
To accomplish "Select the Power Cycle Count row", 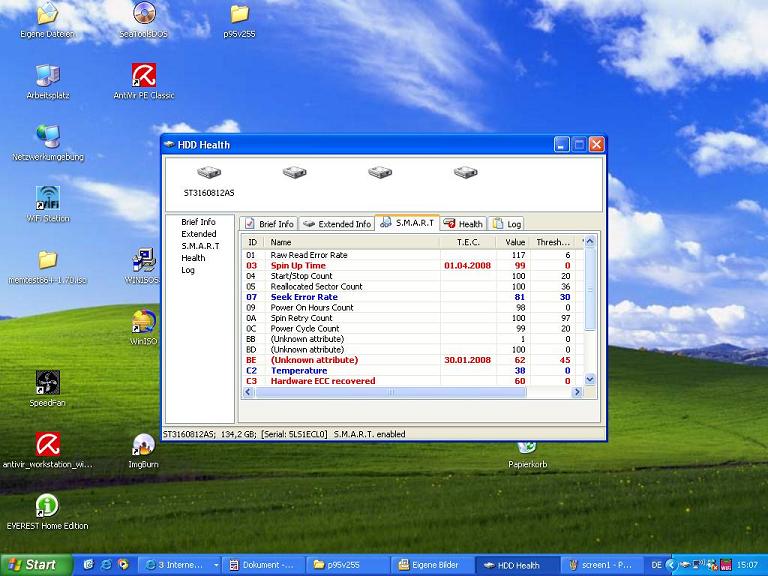I will (x=413, y=329).
